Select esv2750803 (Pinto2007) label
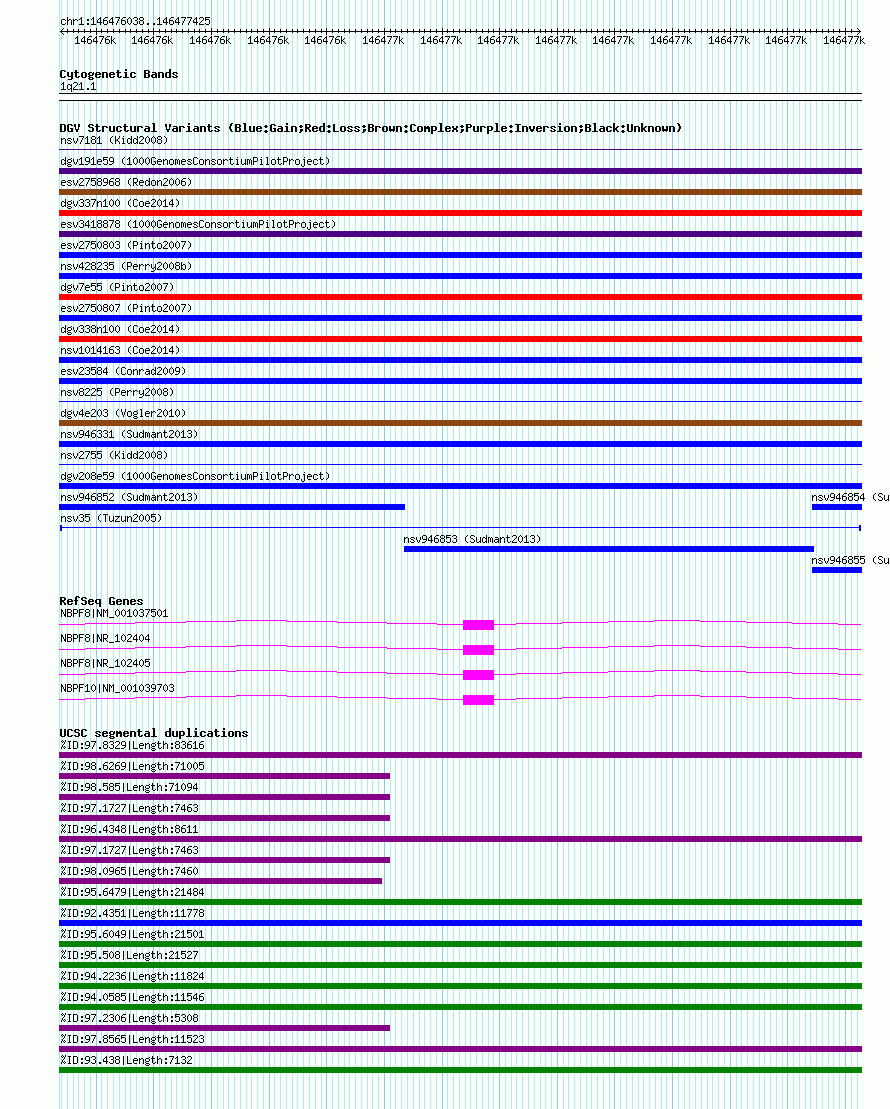This screenshot has height=1109, width=890. click(126, 245)
